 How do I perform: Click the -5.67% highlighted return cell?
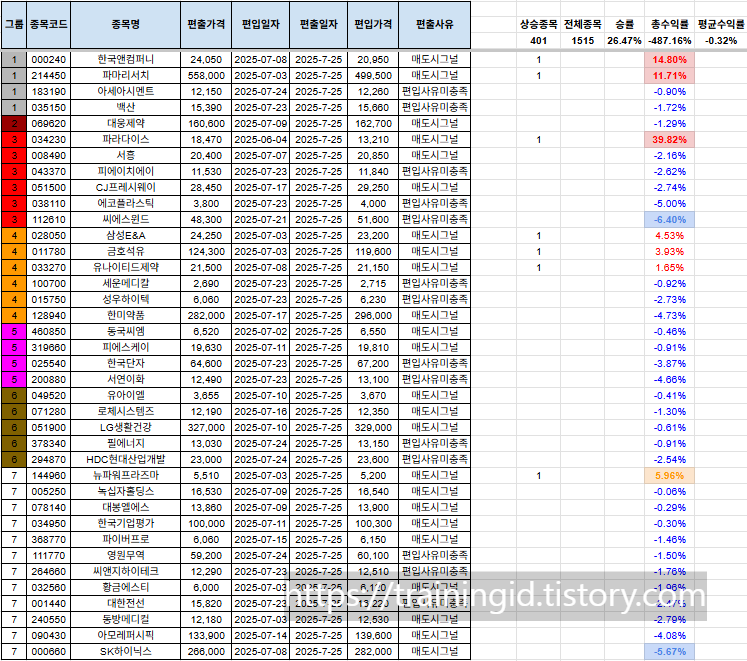click(670, 651)
